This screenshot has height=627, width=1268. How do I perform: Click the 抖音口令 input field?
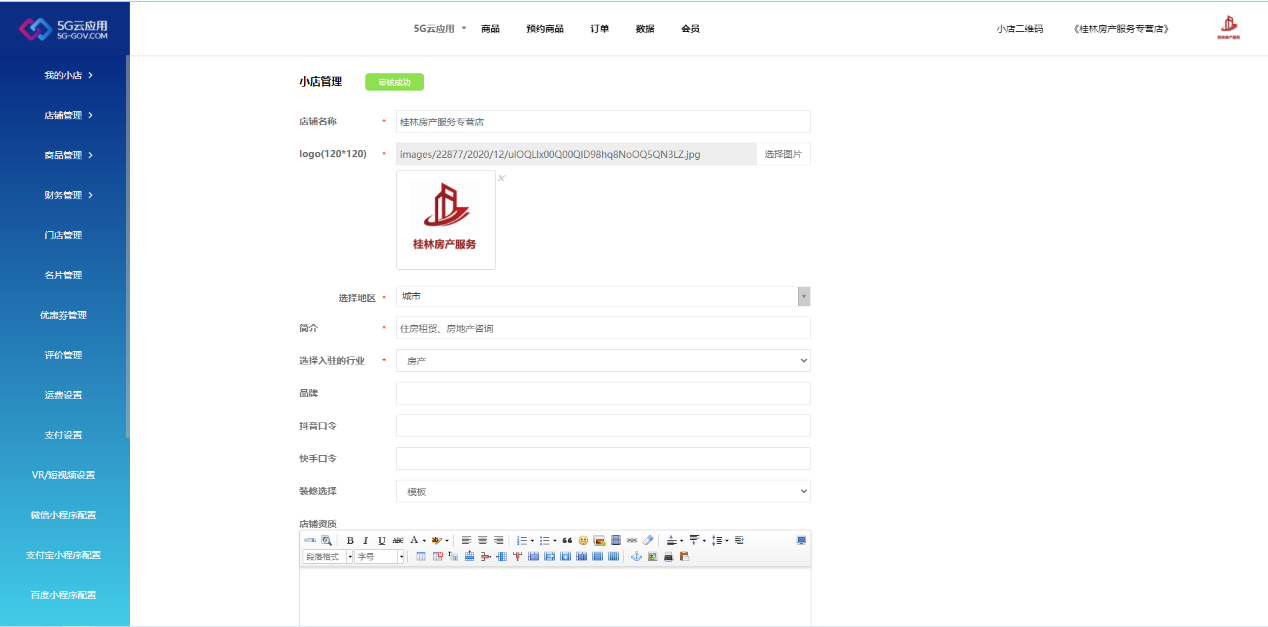point(603,426)
